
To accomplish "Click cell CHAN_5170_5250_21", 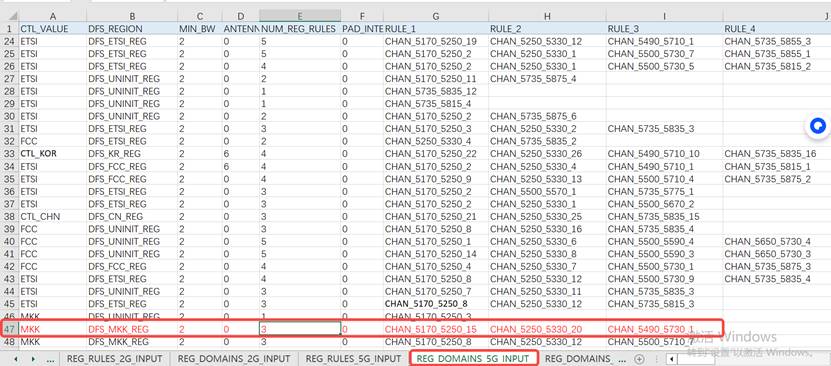I will pyautogui.click(x=436, y=216).
